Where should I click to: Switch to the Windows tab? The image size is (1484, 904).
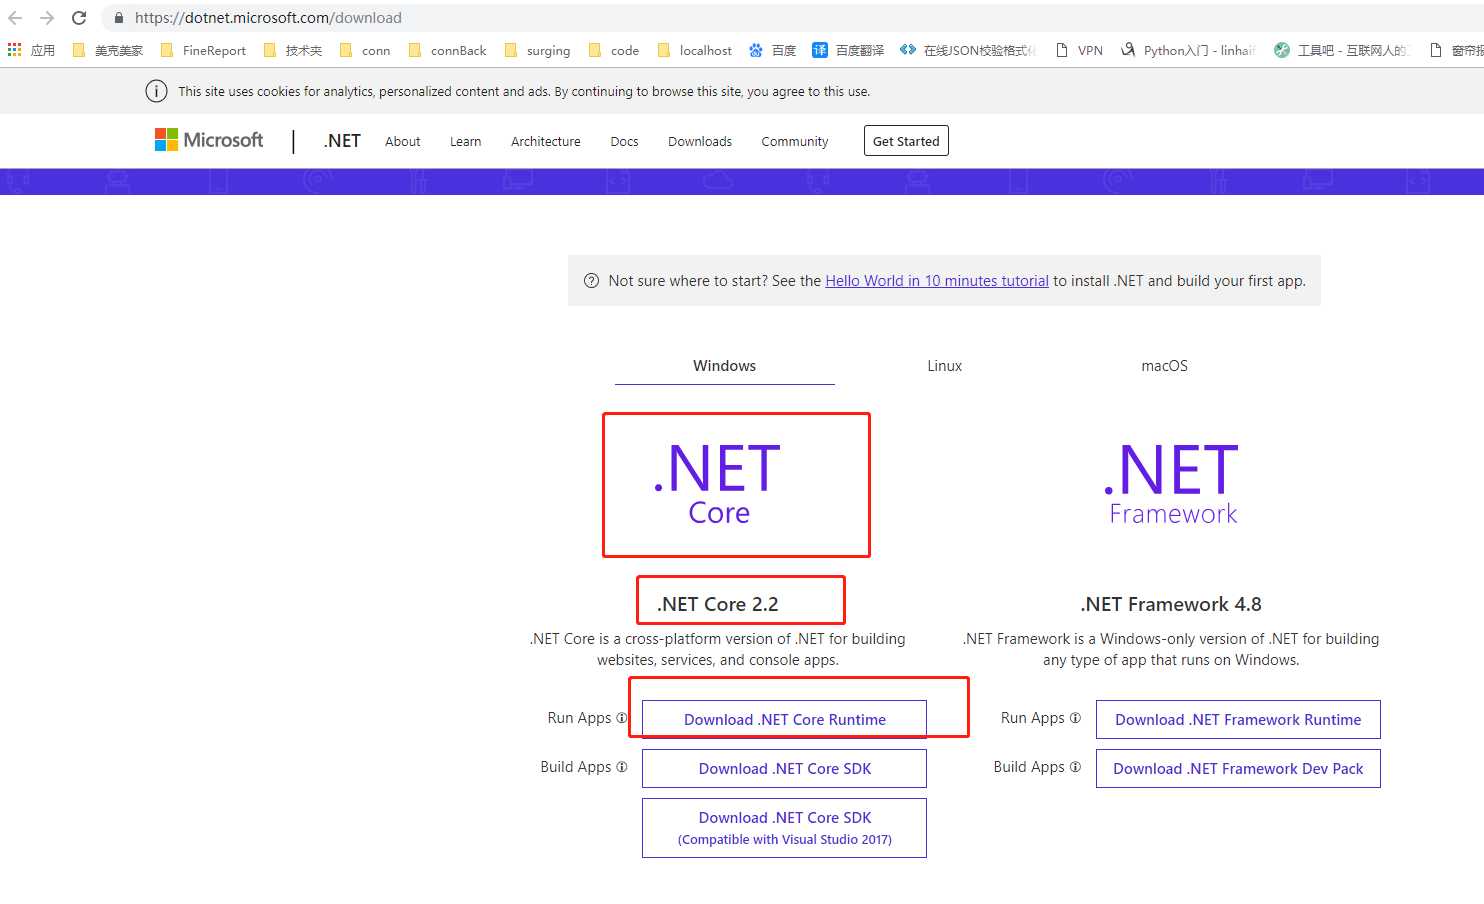pos(724,366)
